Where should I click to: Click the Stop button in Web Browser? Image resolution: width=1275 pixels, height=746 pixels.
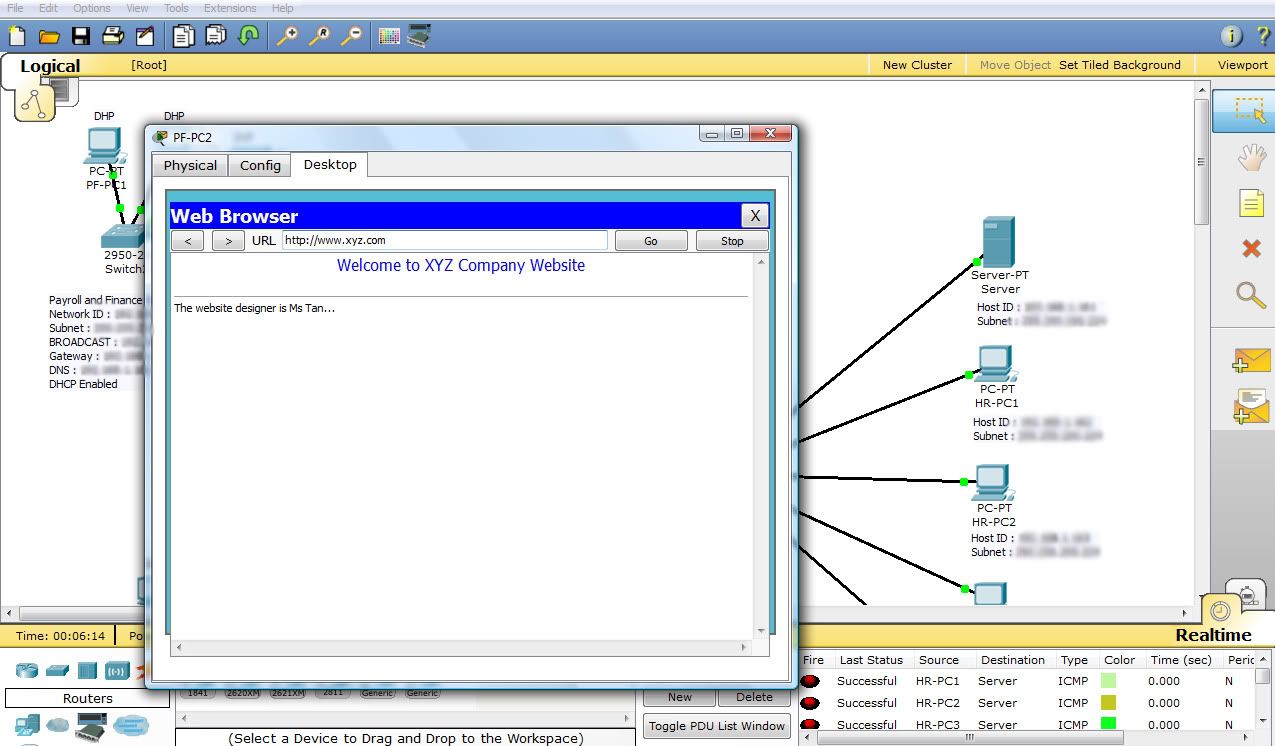point(732,241)
